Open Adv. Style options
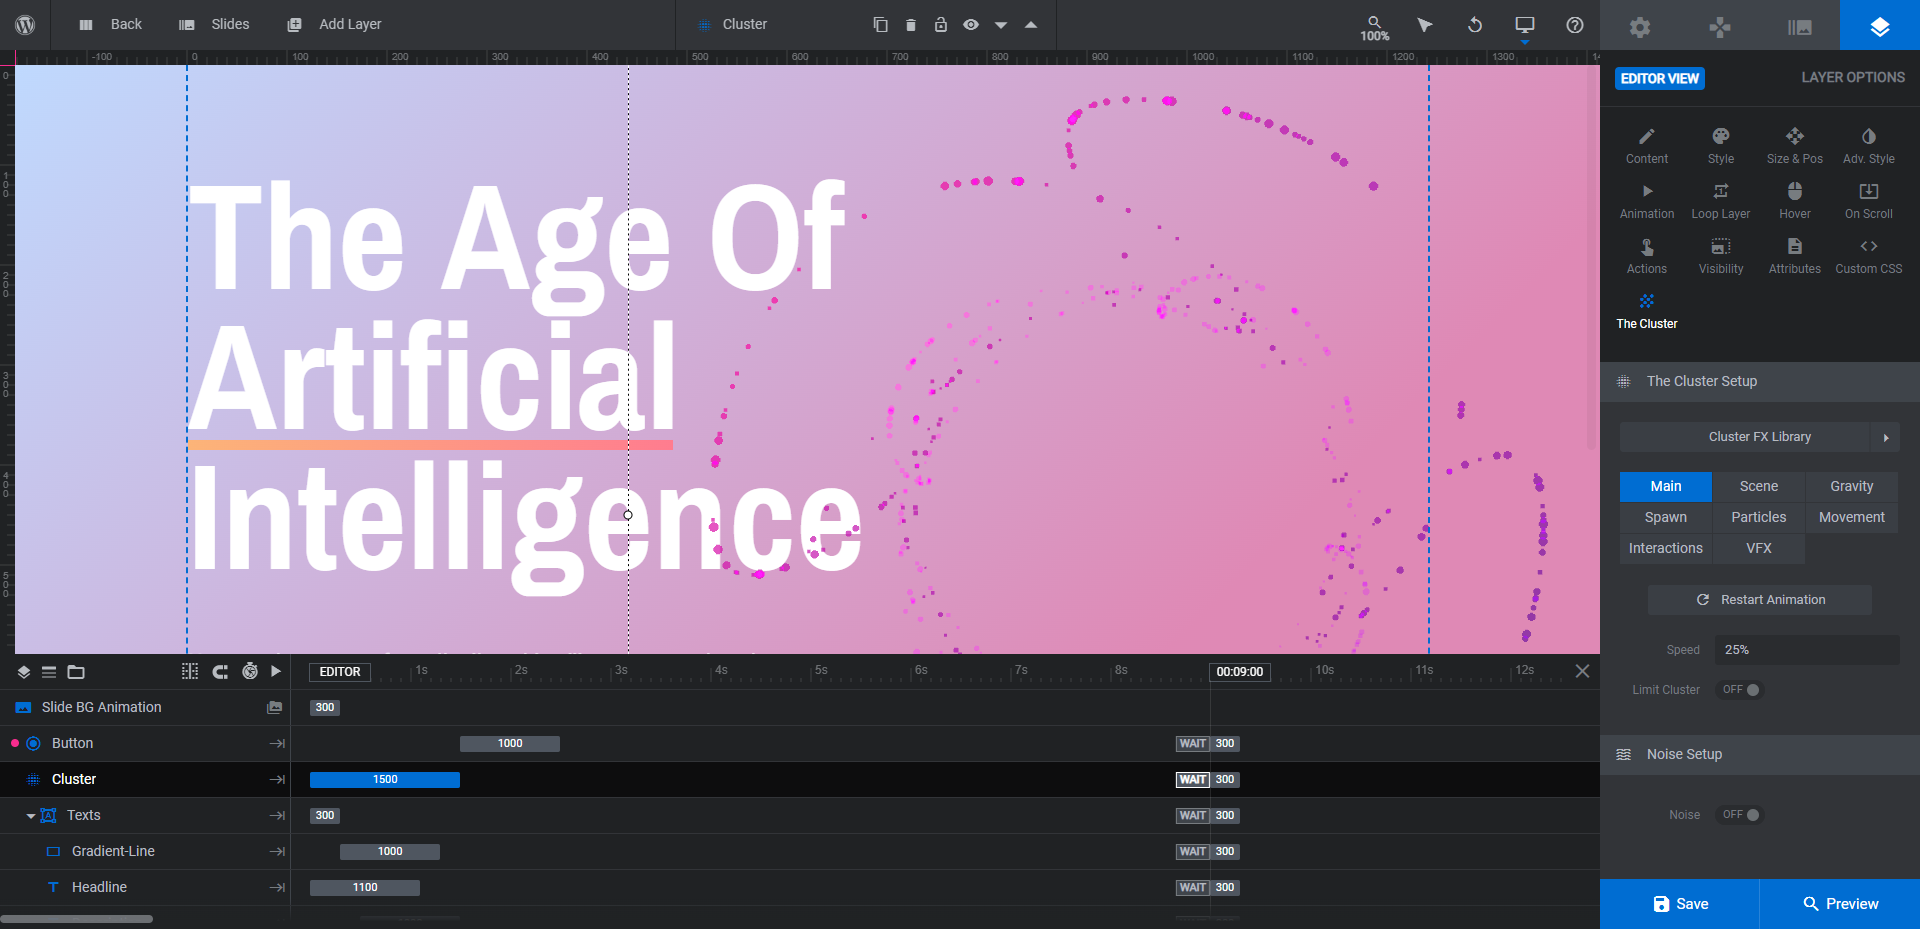The height and width of the screenshot is (929, 1920). 1869,146
